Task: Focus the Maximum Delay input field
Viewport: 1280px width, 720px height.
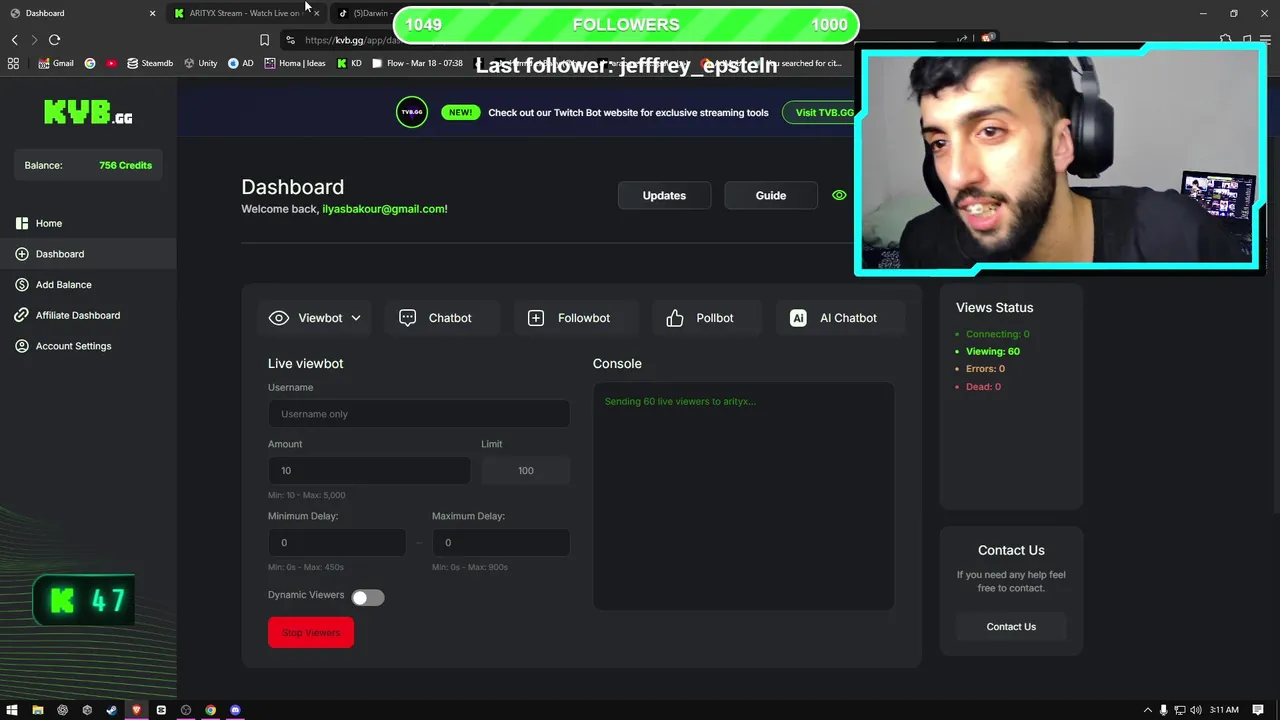Action: pyautogui.click(x=501, y=542)
